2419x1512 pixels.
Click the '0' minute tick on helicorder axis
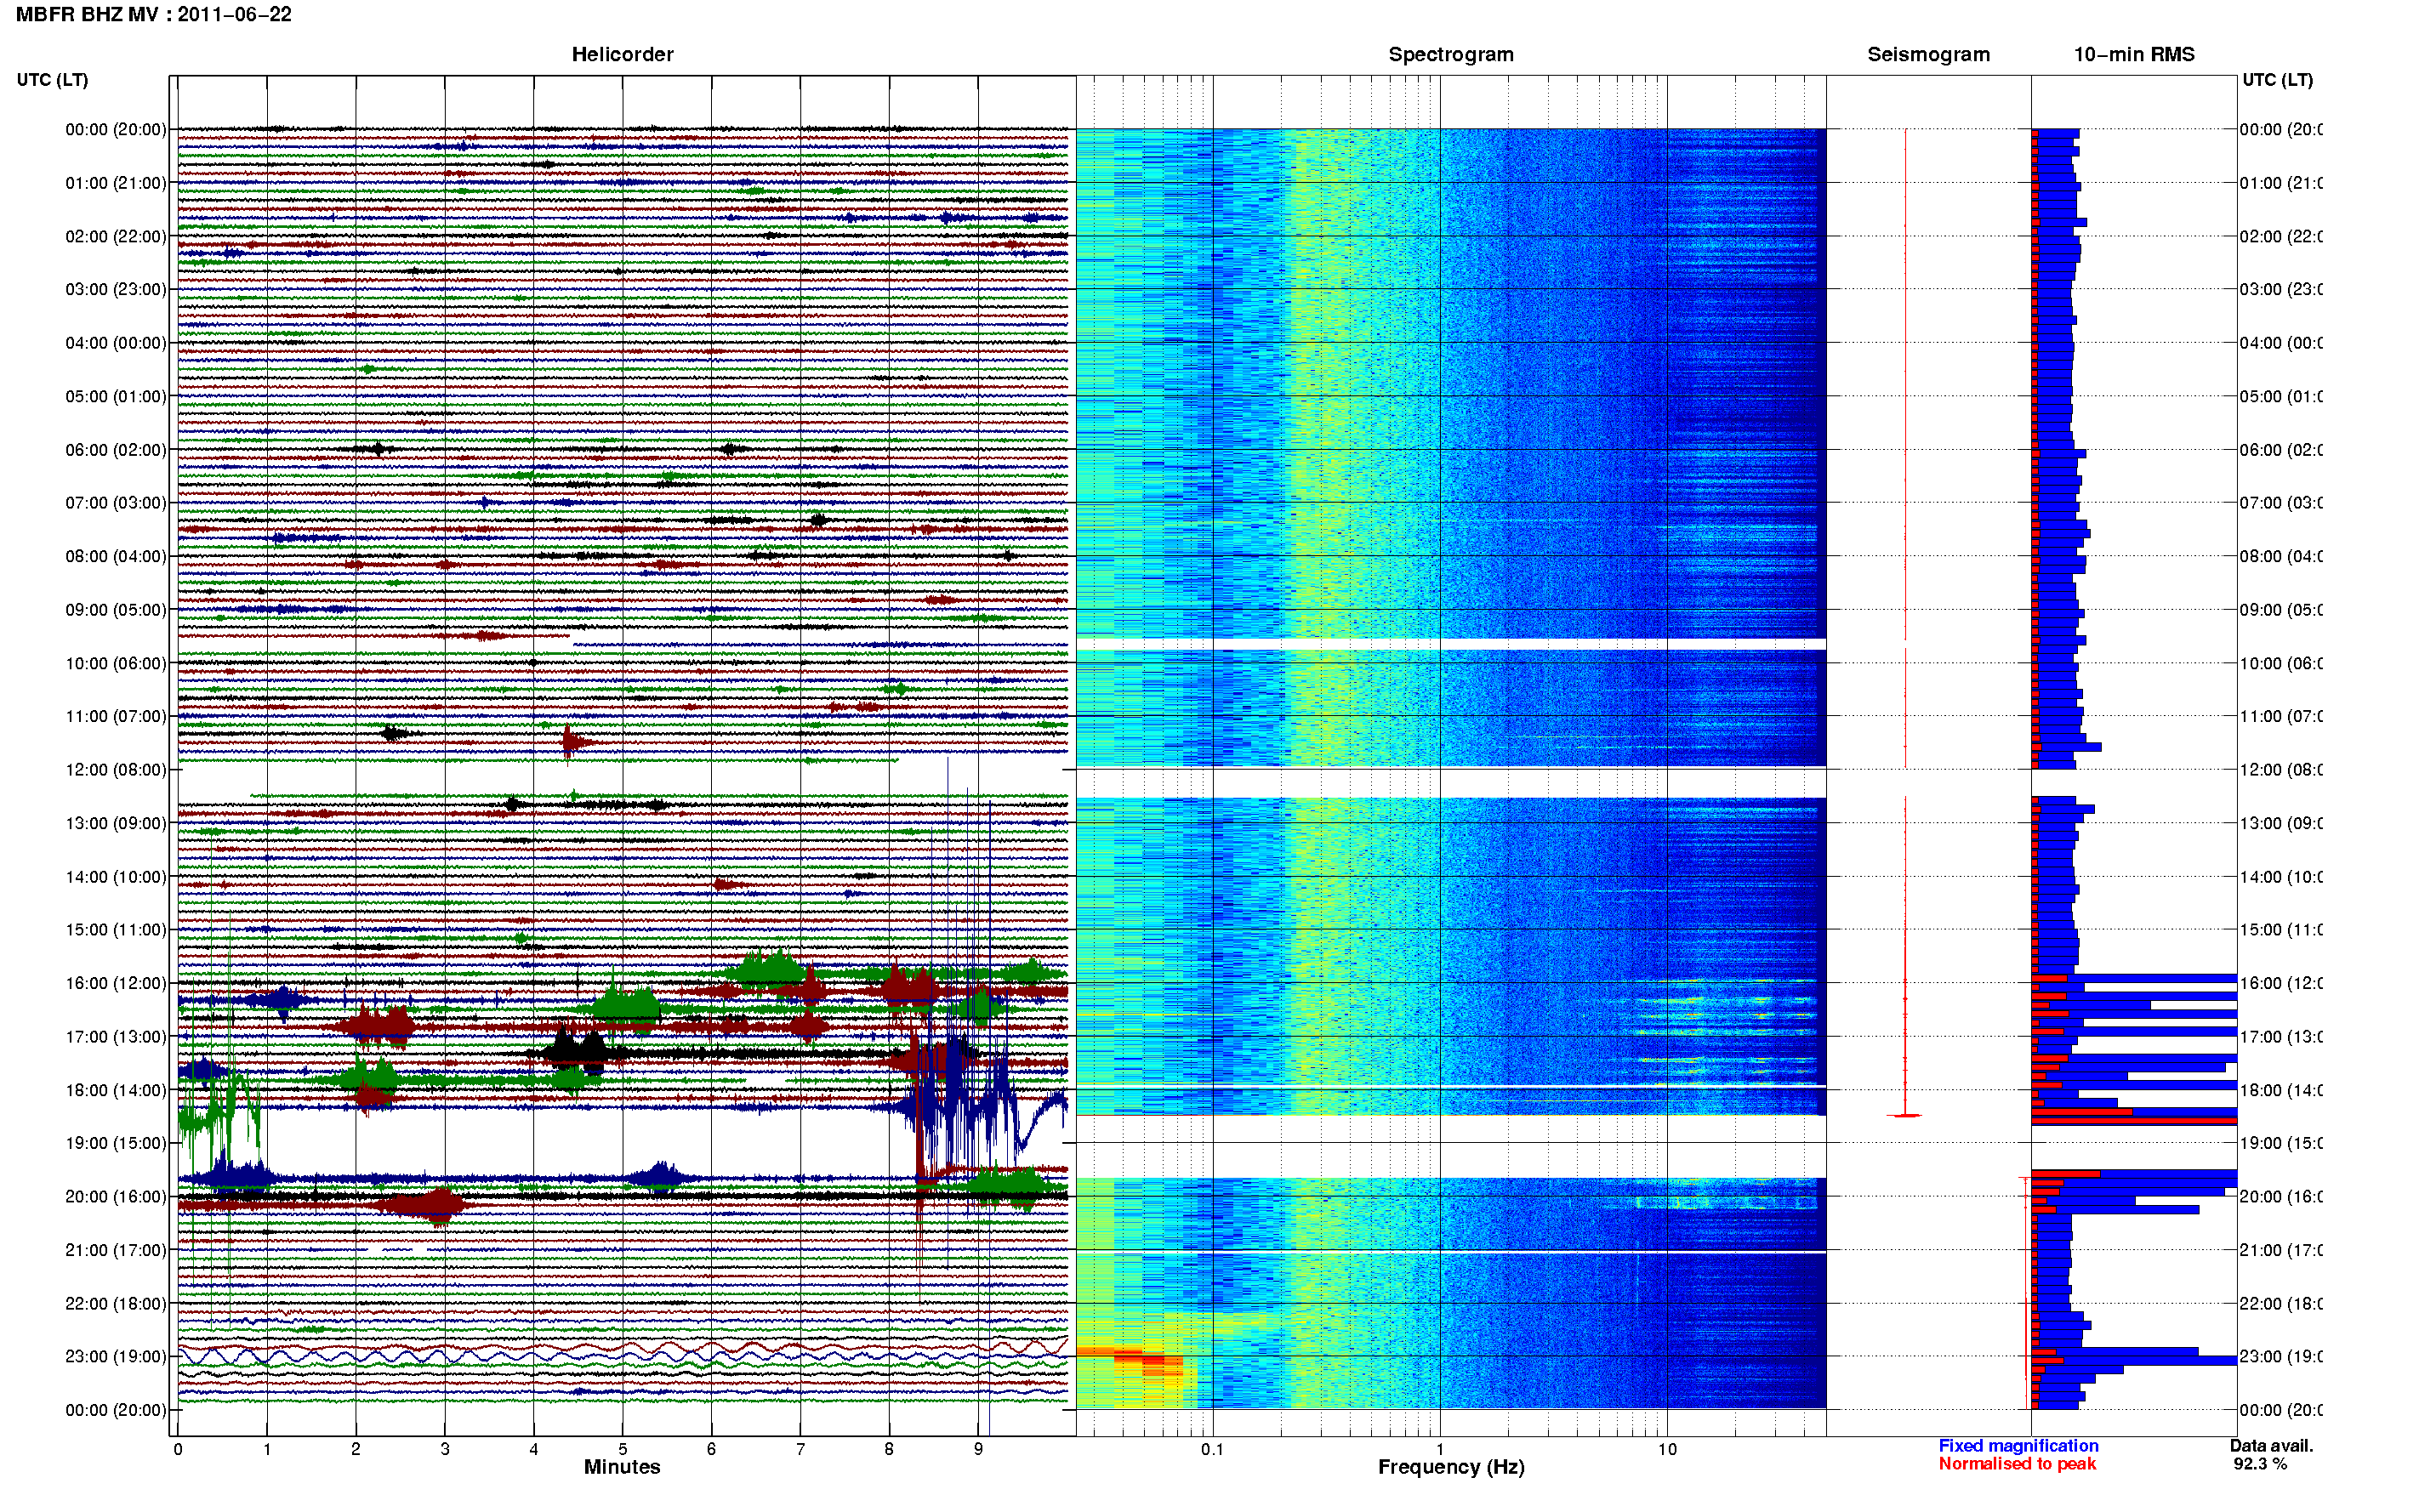pyautogui.click(x=178, y=1449)
